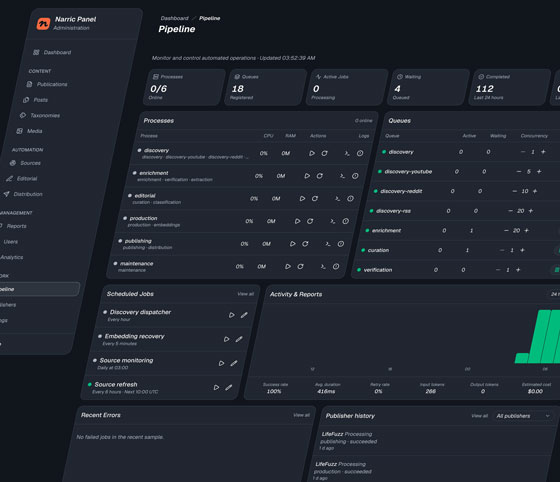Increase concurrency for curation queue
The width and height of the screenshot is (560, 482).
522,250
